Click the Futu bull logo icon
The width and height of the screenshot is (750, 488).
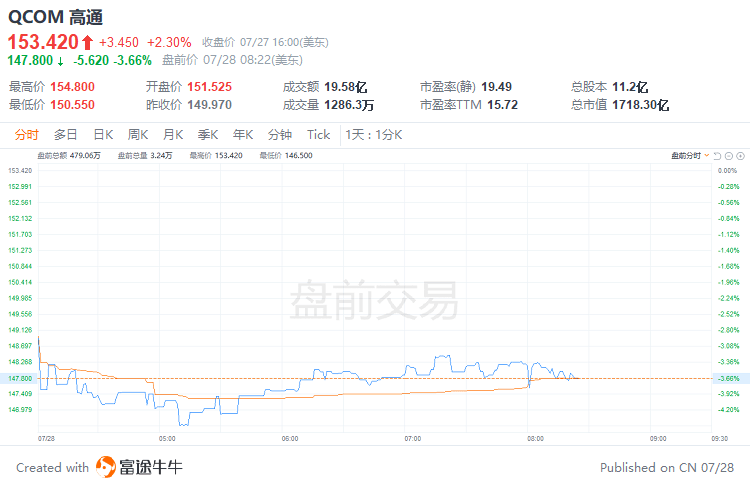tap(106, 467)
